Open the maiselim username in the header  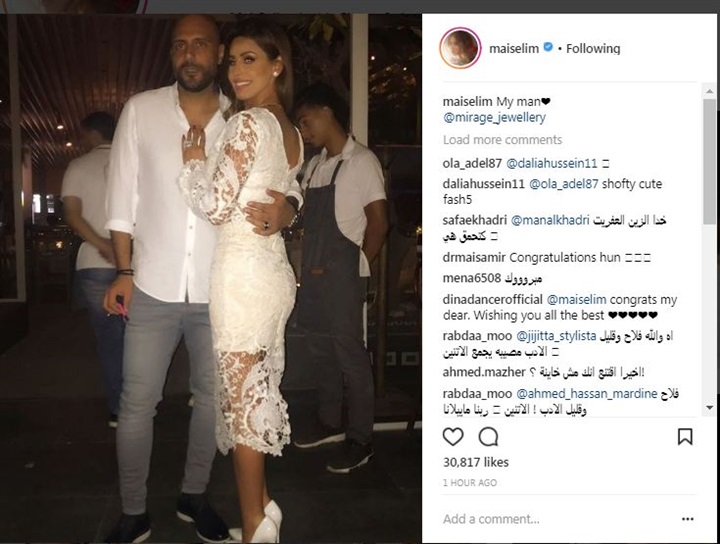click(514, 48)
